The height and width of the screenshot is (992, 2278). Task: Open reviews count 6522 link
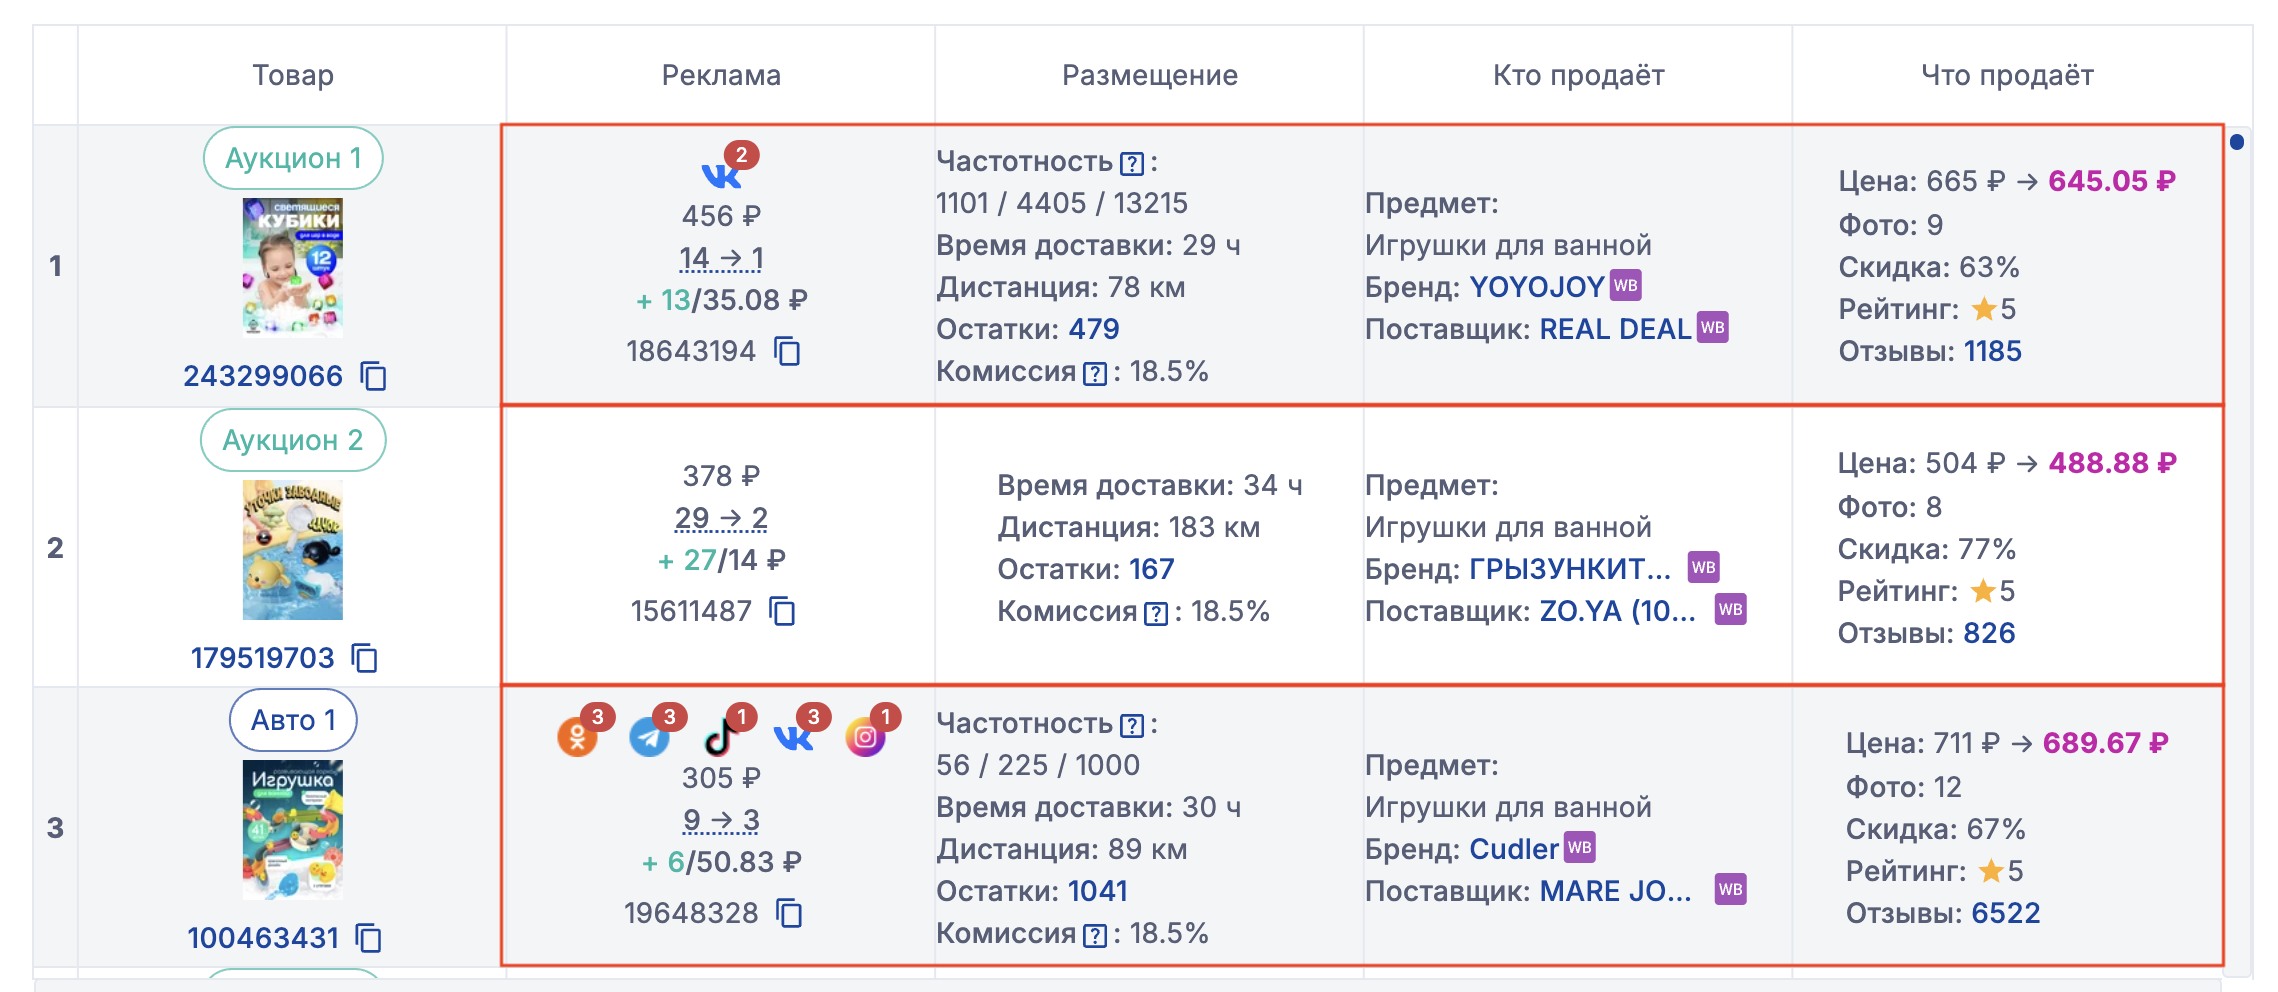tap(2005, 913)
